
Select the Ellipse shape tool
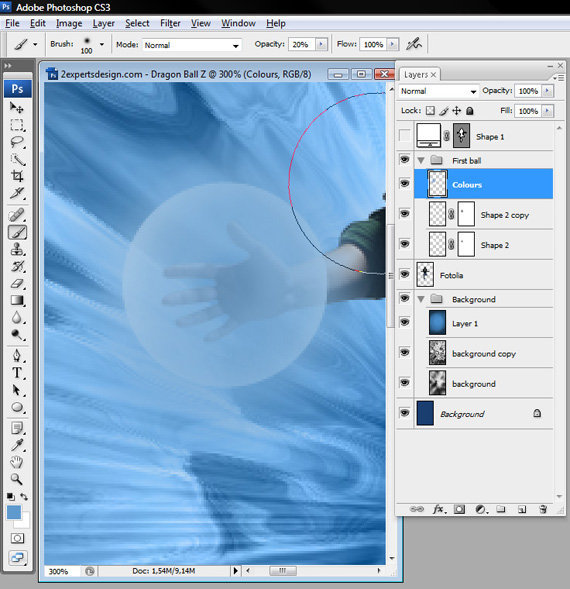(17, 407)
